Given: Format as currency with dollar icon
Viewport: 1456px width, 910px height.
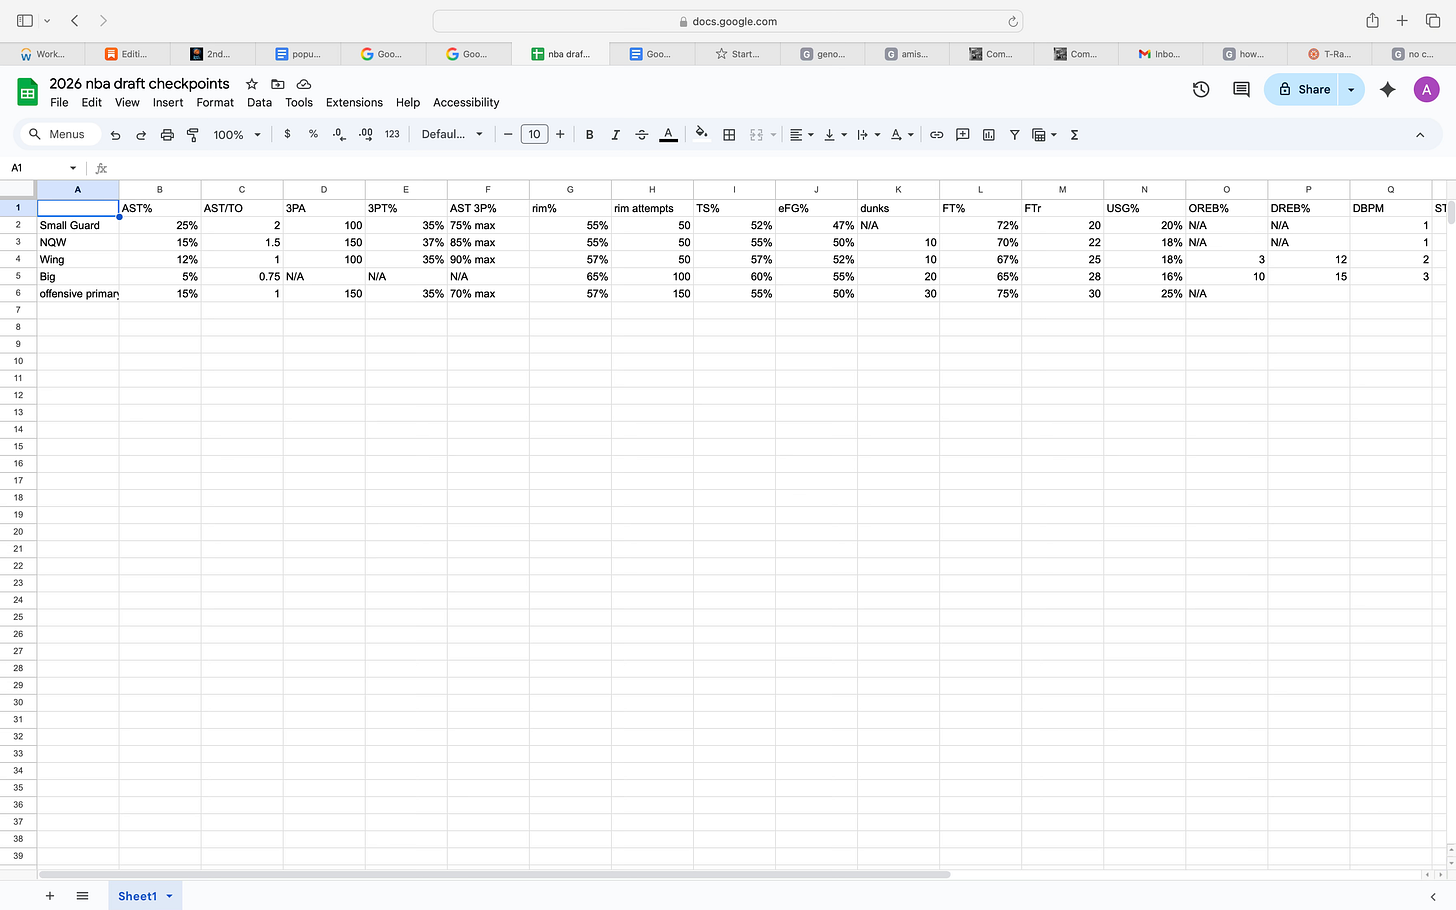Looking at the screenshot, I should (287, 134).
